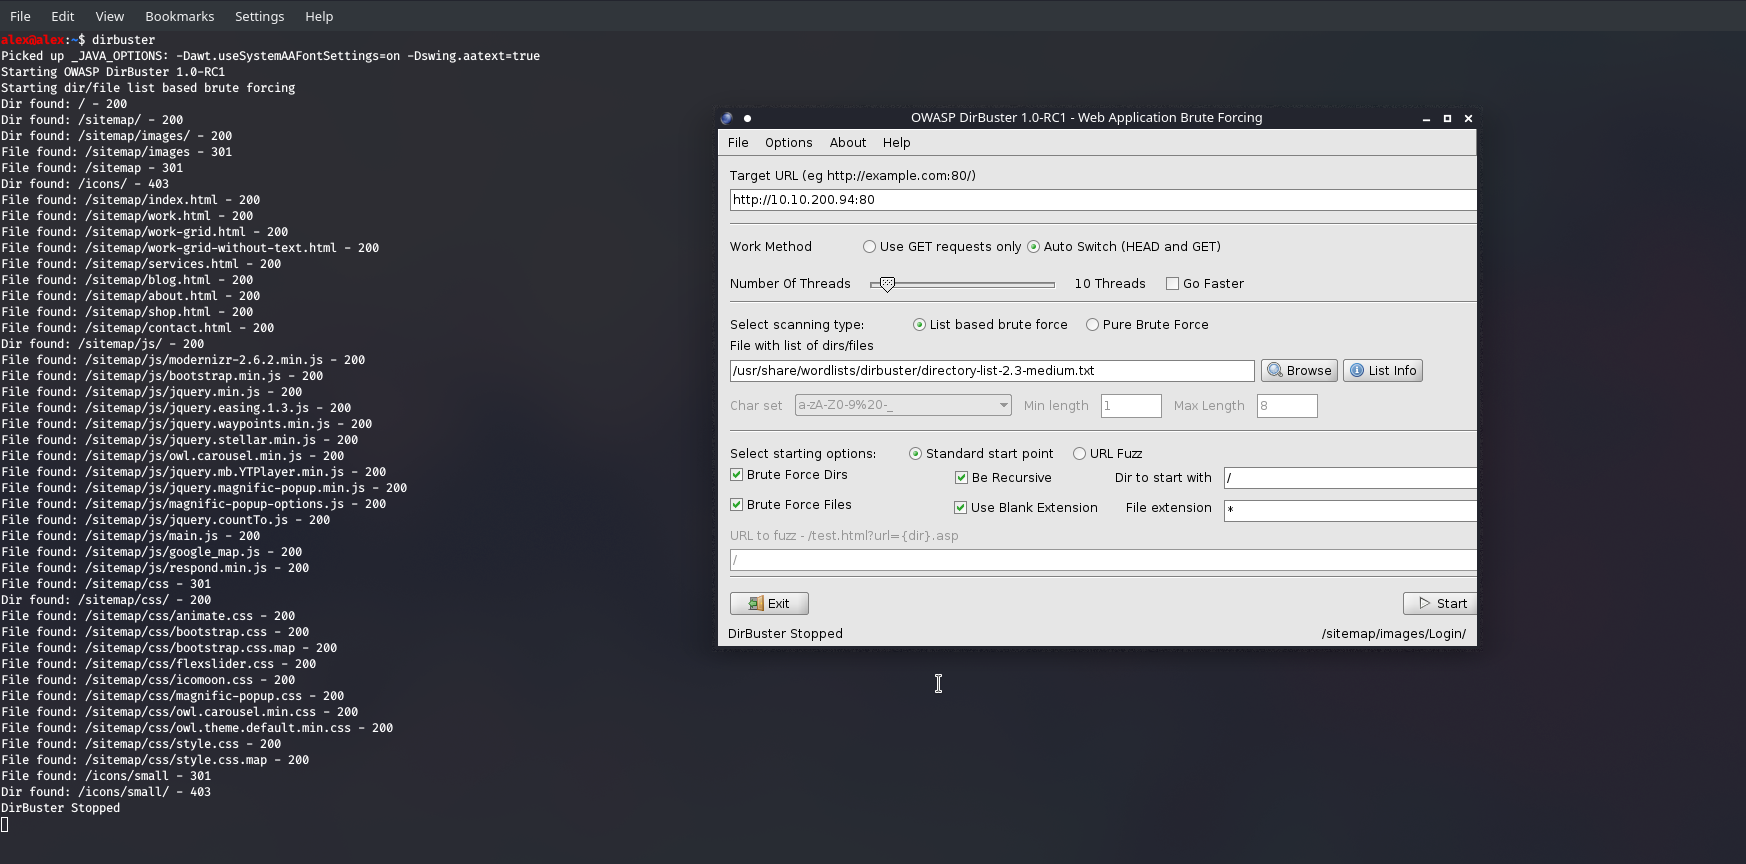1746x864 pixels.
Task: Click the terminal prompt line with dirbuster command
Action: [78, 40]
